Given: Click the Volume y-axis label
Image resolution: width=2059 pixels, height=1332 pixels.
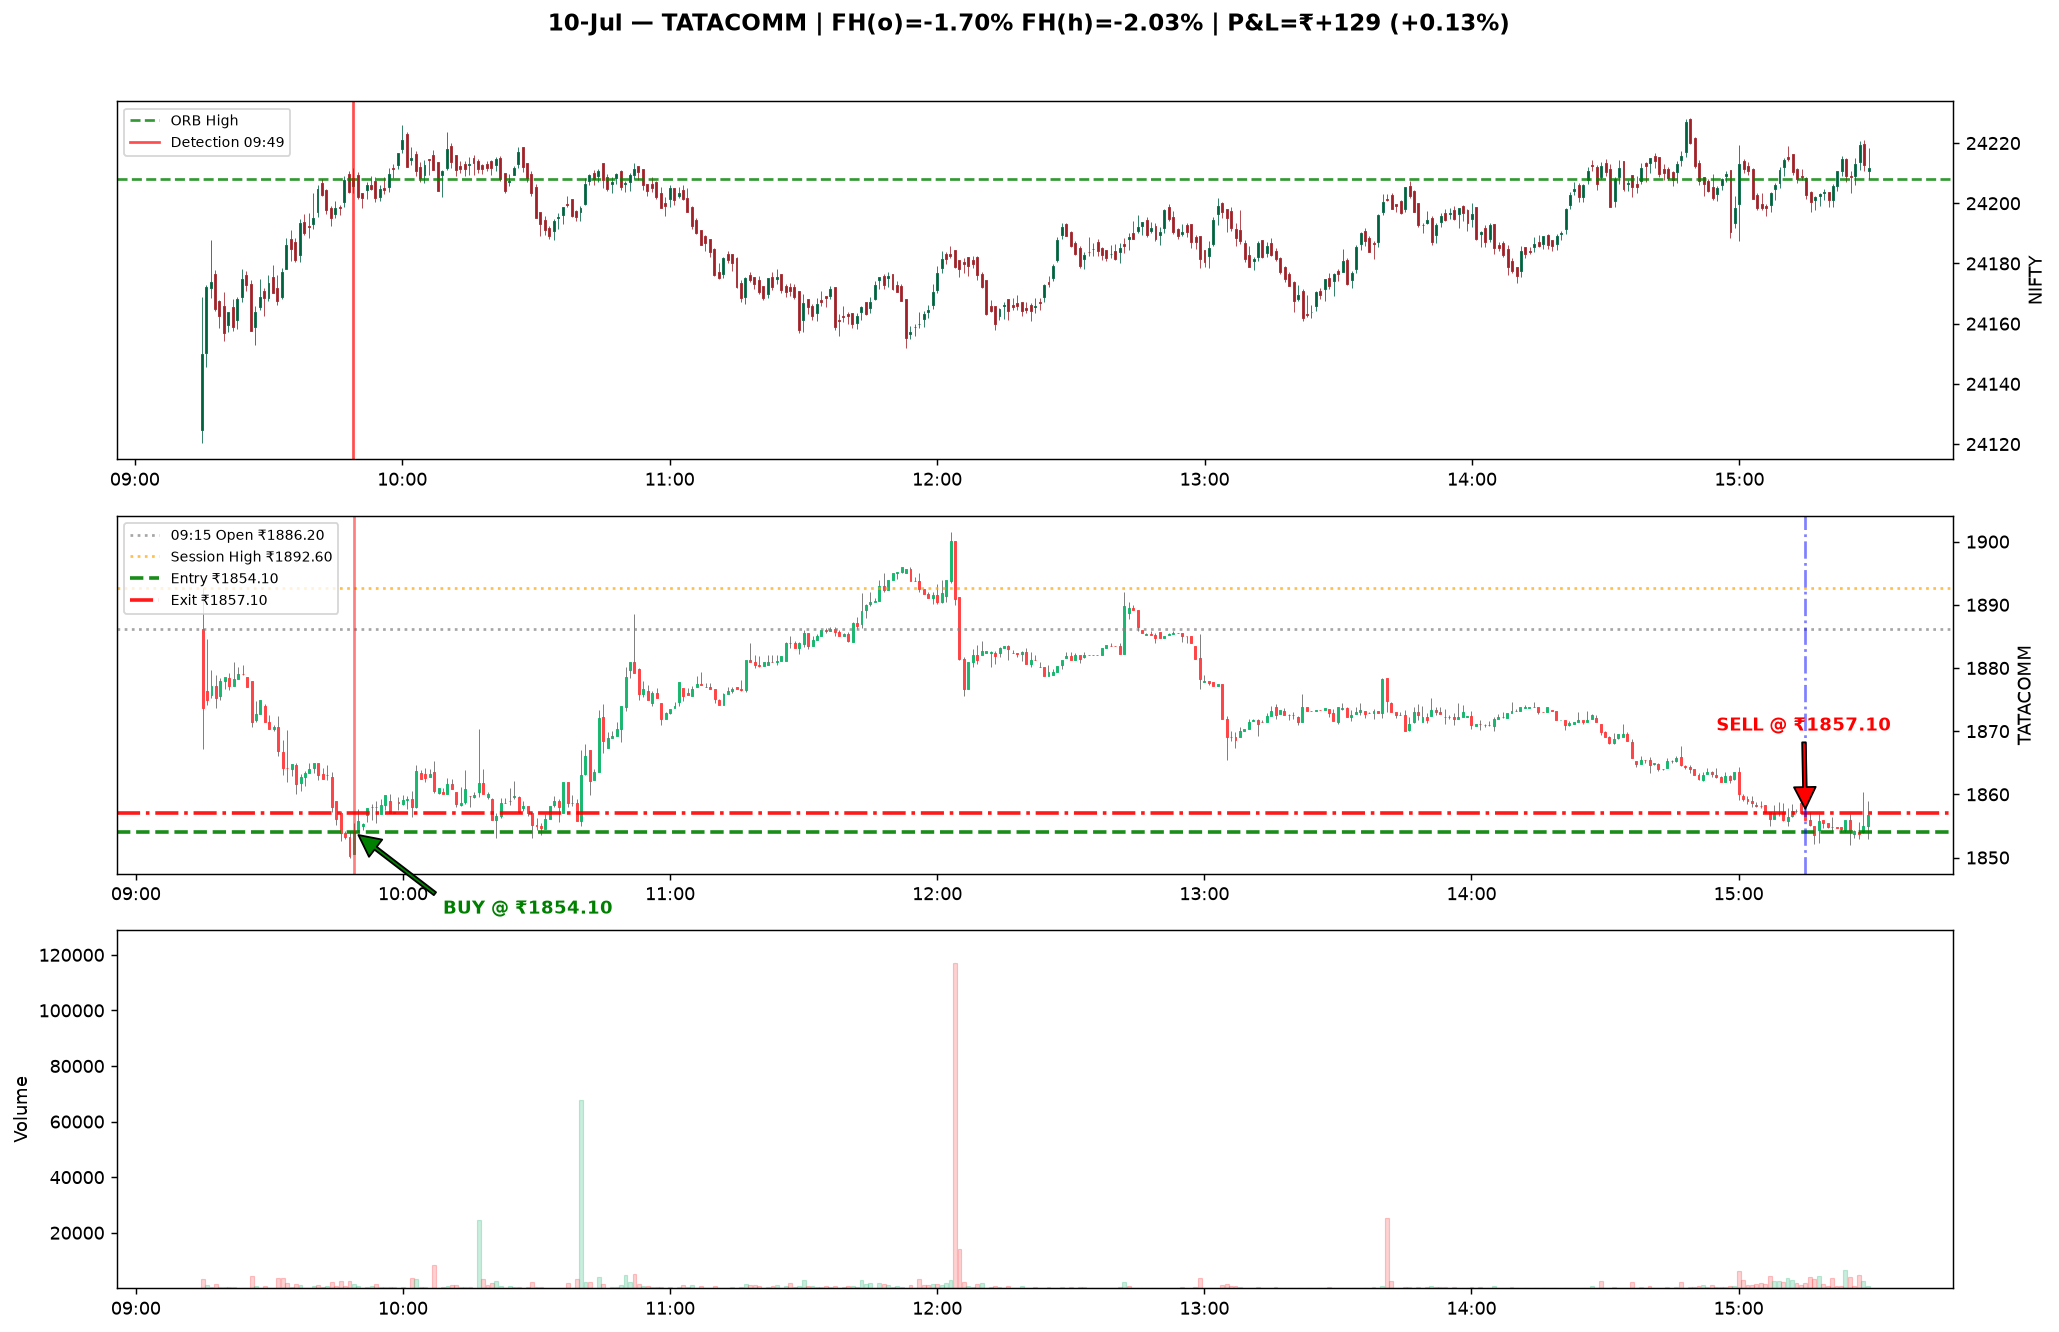Looking at the screenshot, I should 21,1109.
